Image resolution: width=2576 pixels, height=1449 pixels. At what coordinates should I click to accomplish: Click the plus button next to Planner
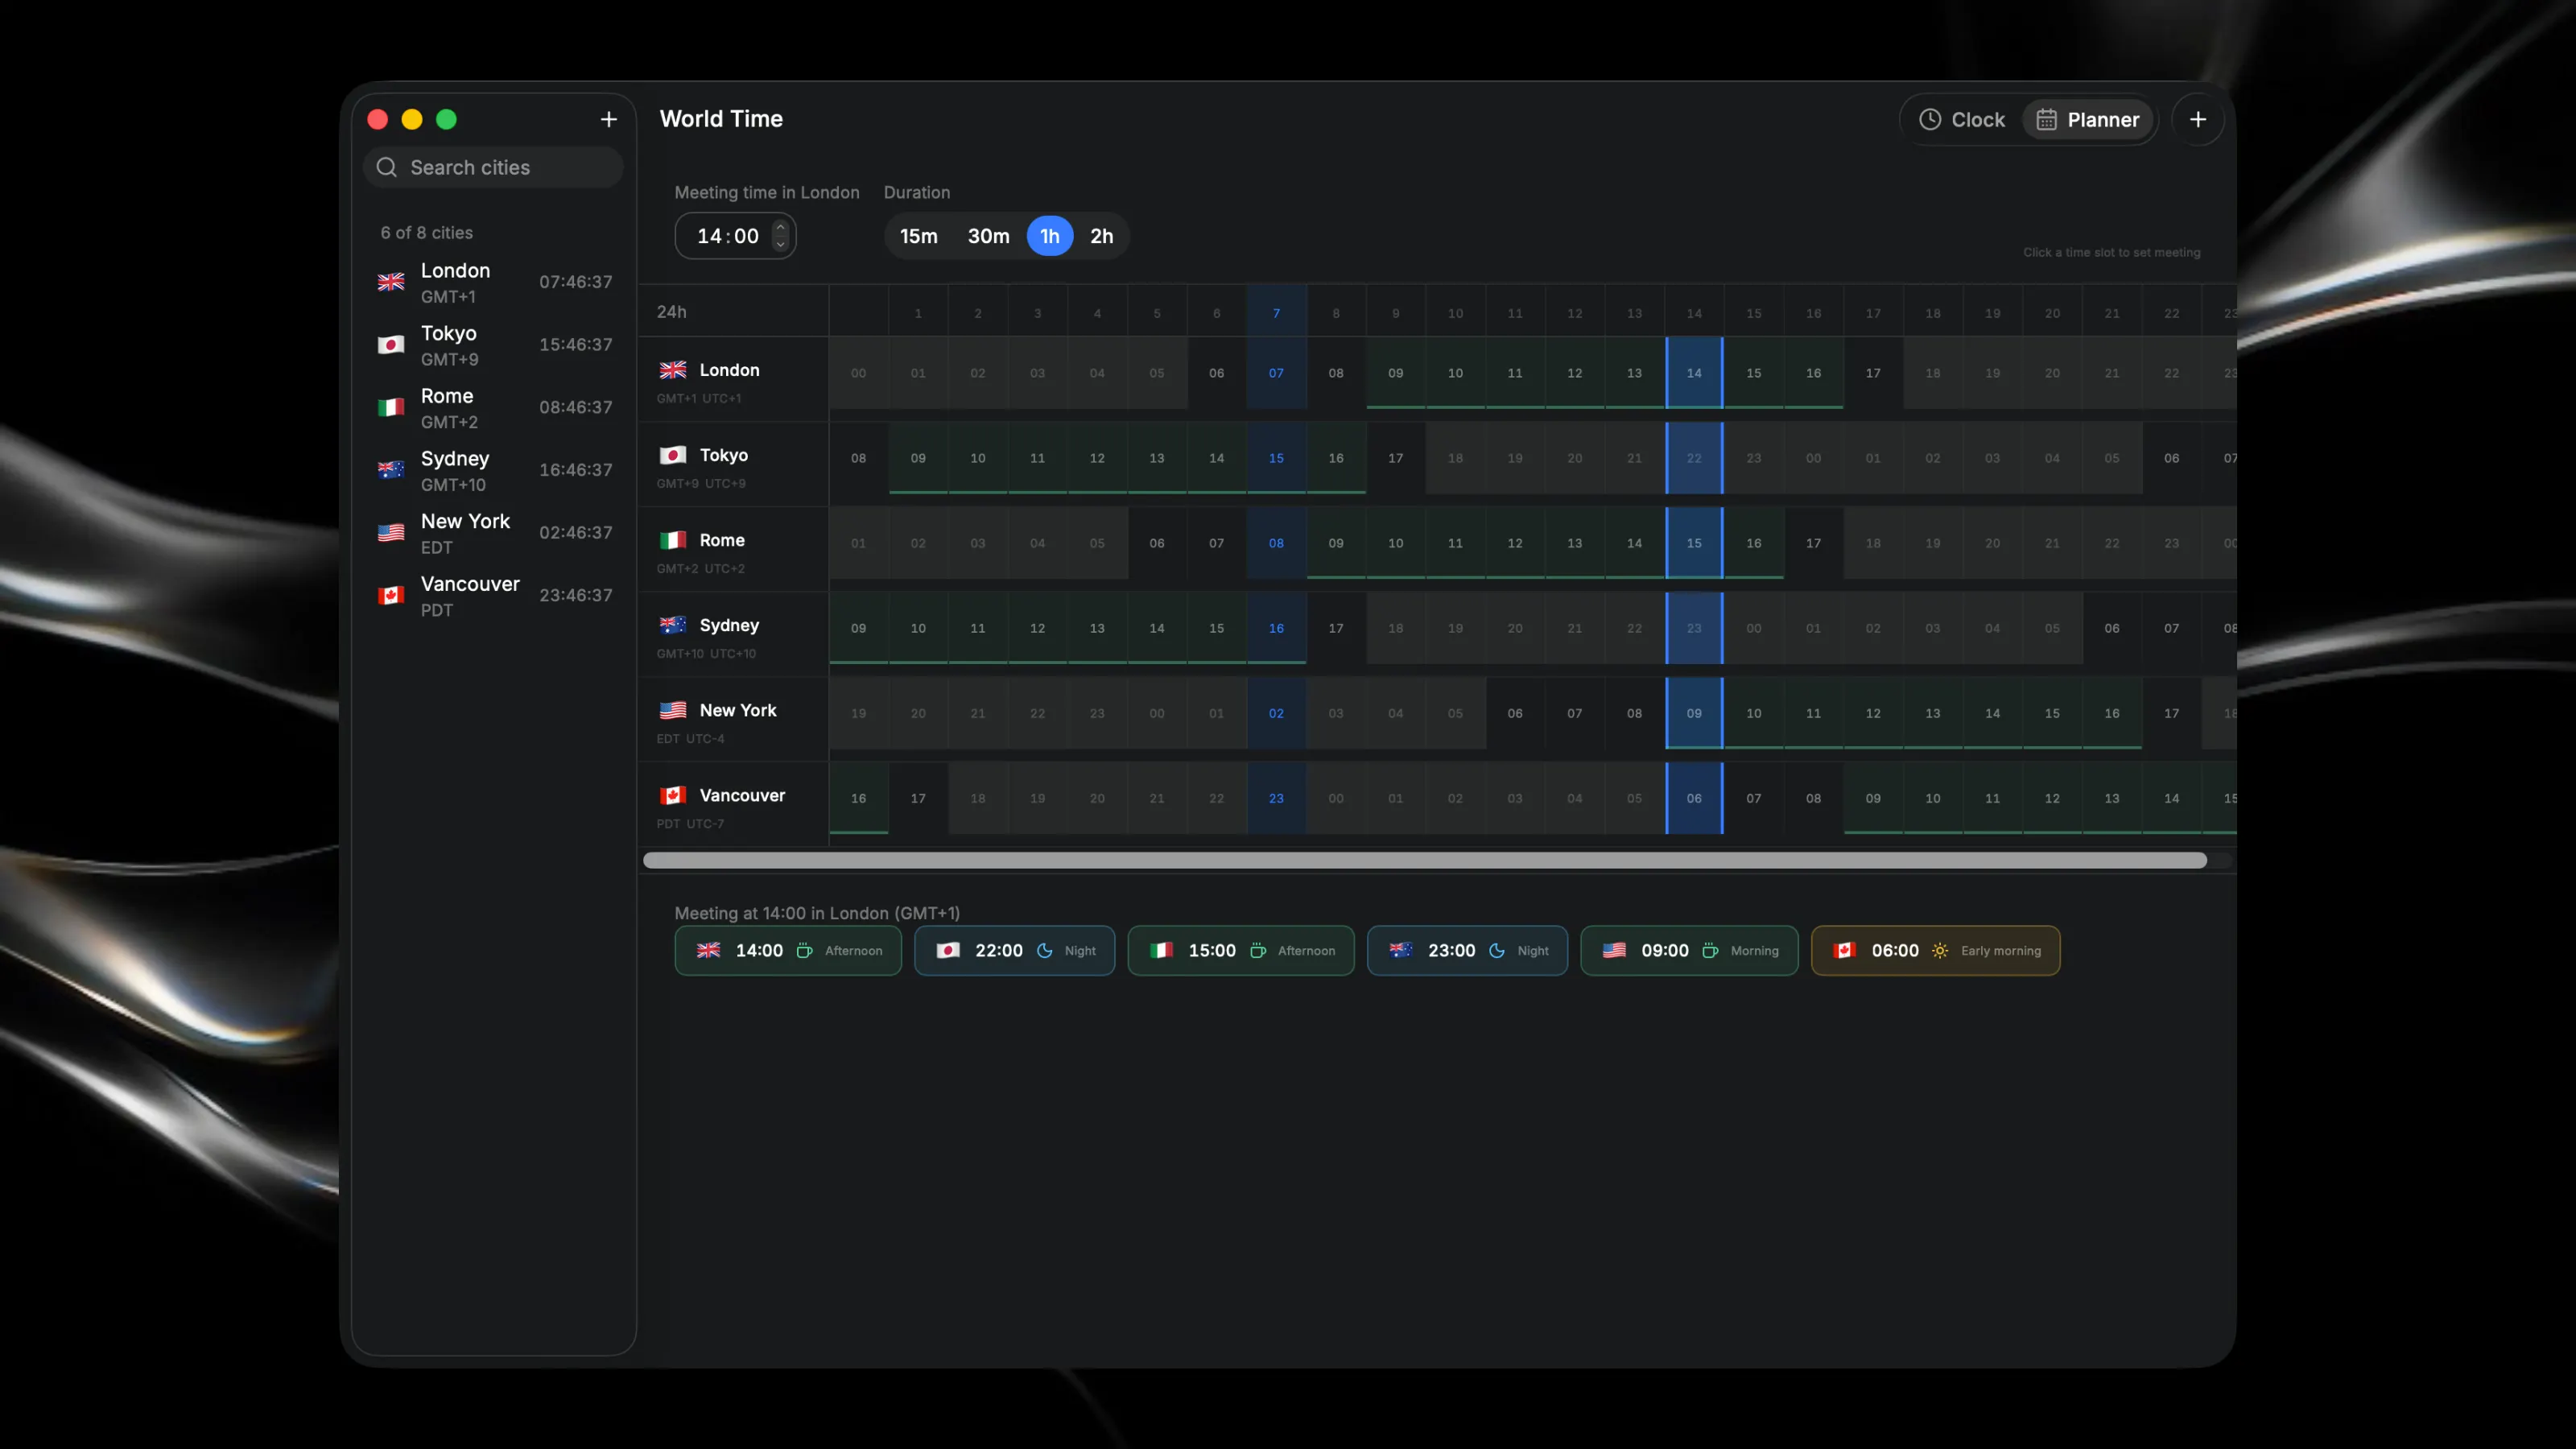[x=2197, y=119]
